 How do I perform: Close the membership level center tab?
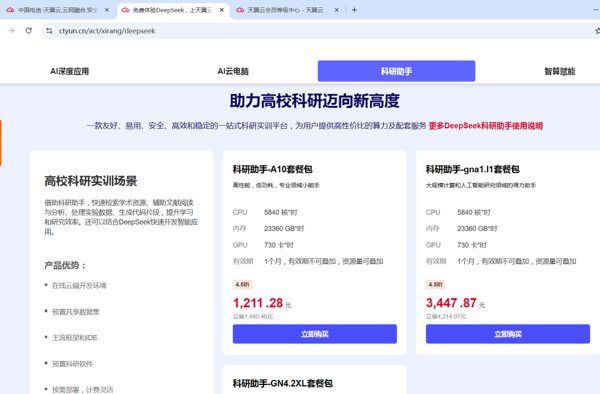(x=336, y=10)
